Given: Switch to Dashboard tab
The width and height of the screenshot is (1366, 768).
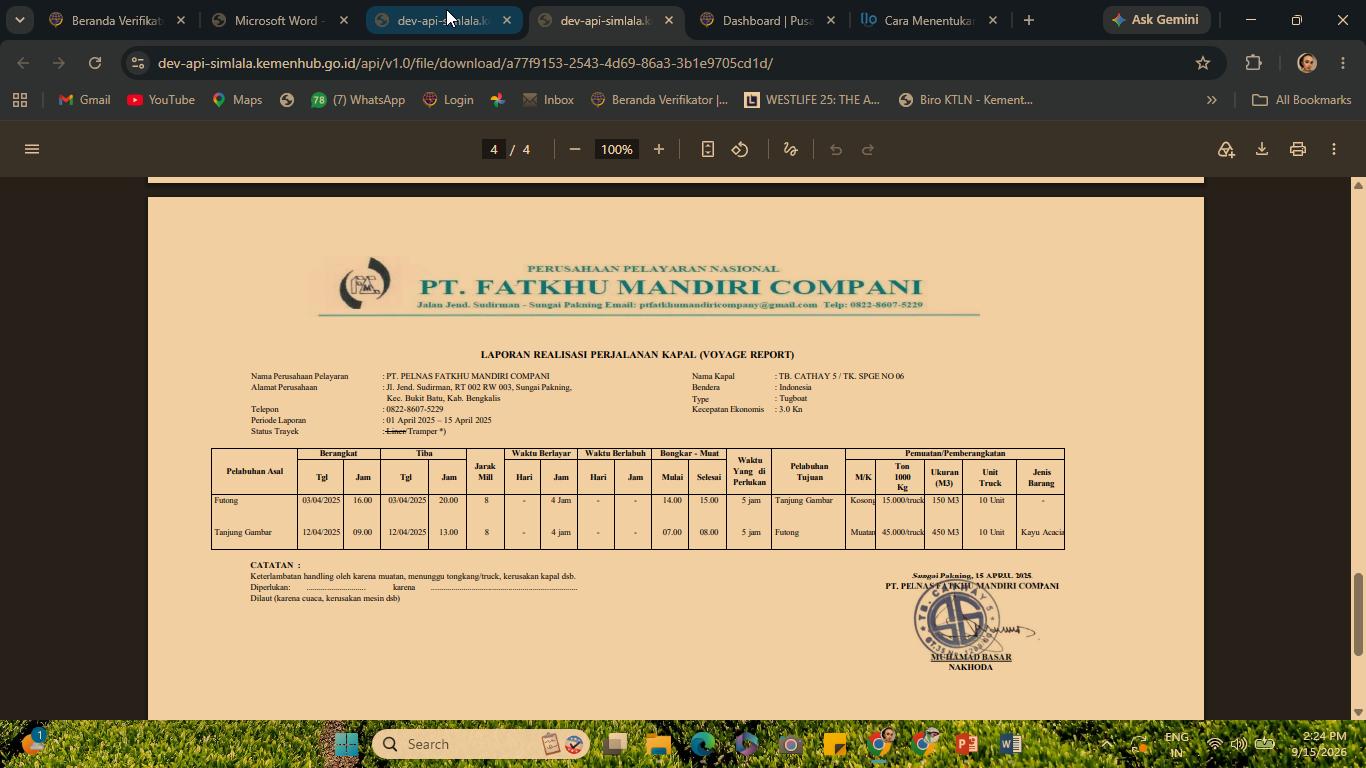Looking at the screenshot, I should pyautogui.click(x=768, y=20).
